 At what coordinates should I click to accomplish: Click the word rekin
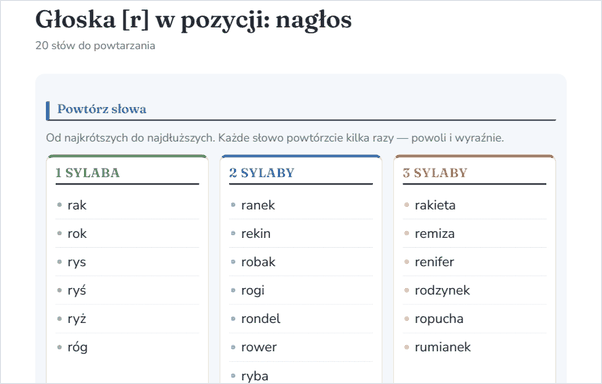tap(256, 234)
